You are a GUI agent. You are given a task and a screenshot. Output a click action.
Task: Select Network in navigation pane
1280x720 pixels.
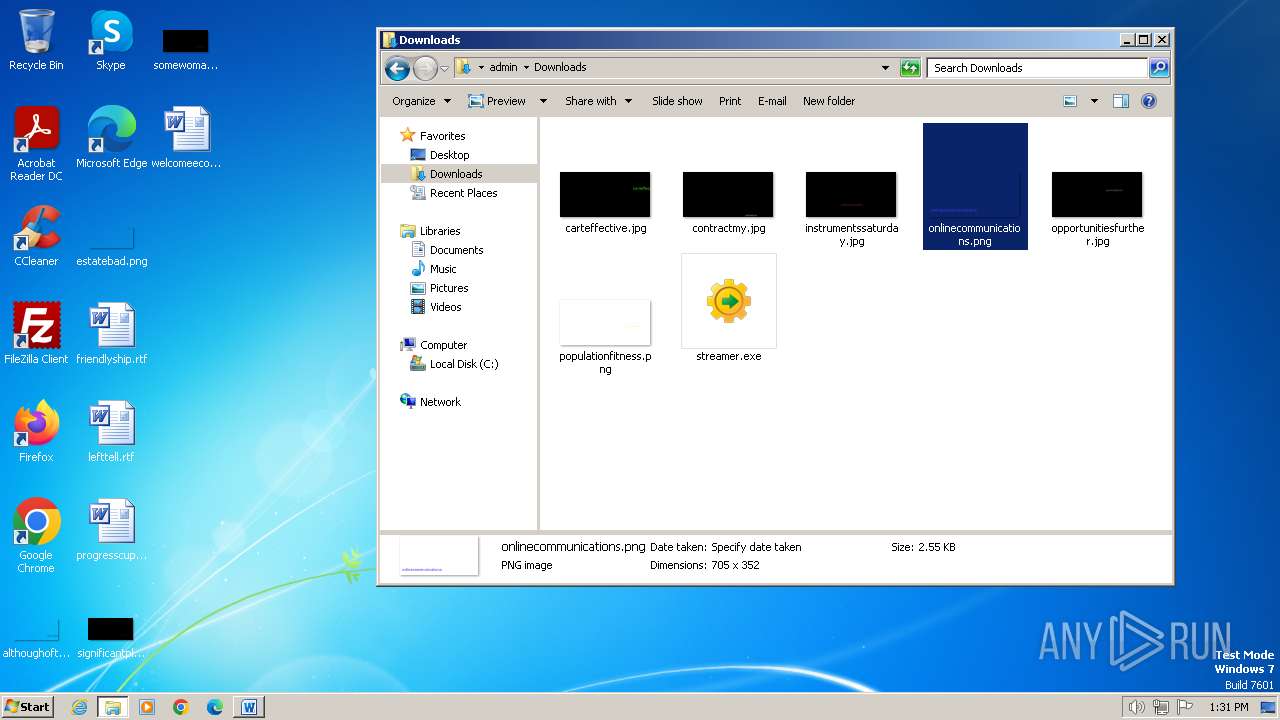tap(440, 402)
